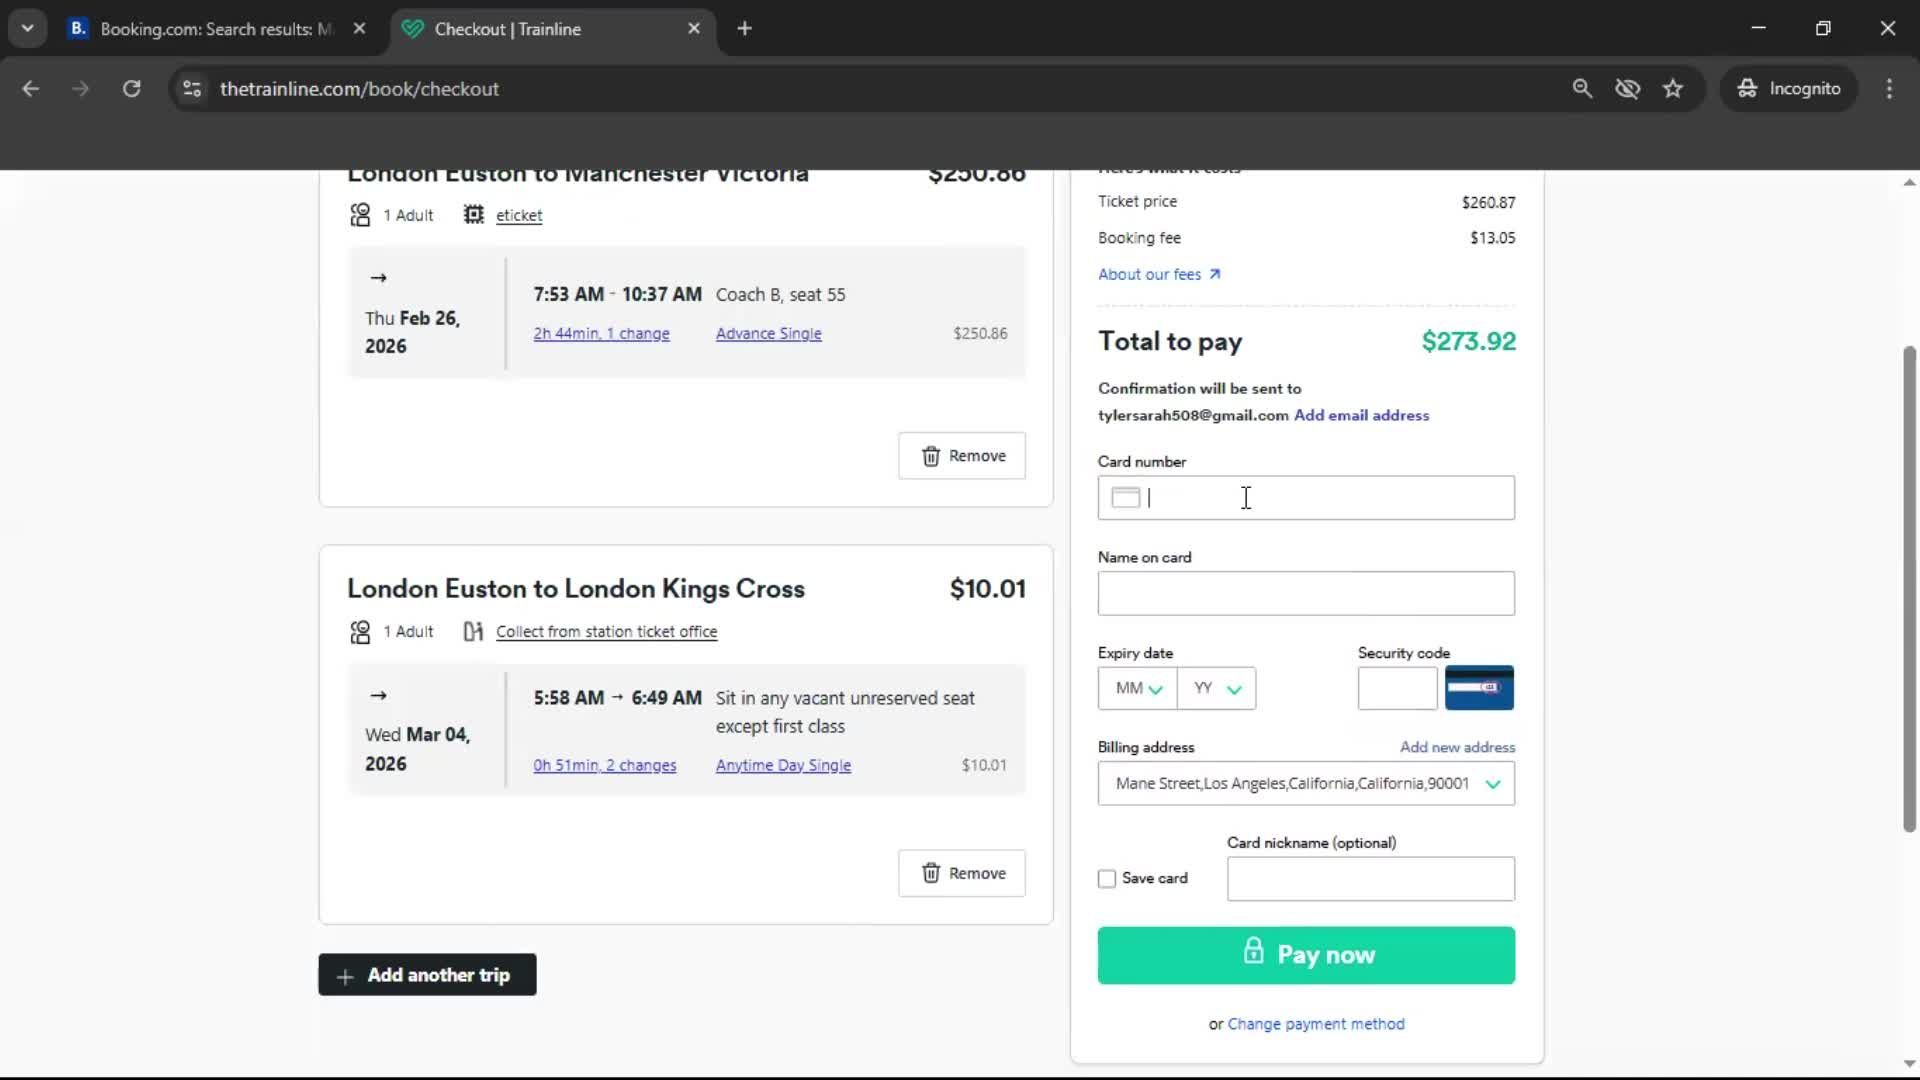Enable the Save card checkbox
Image resolution: width=1920 pixels, height=1080 pixels.
click(1107, 878)
